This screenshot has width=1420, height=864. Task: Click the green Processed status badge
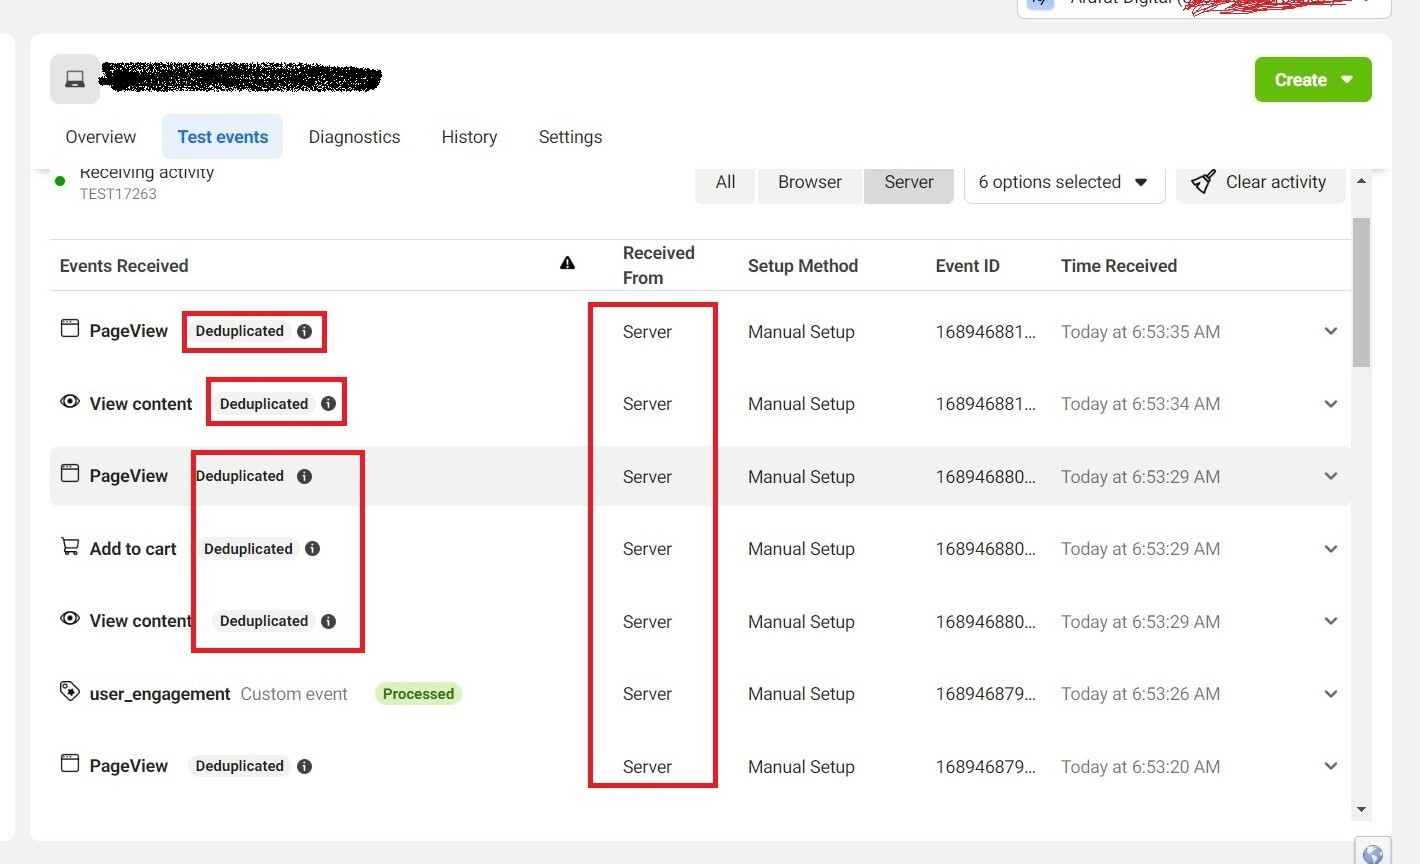coord(418,694)
